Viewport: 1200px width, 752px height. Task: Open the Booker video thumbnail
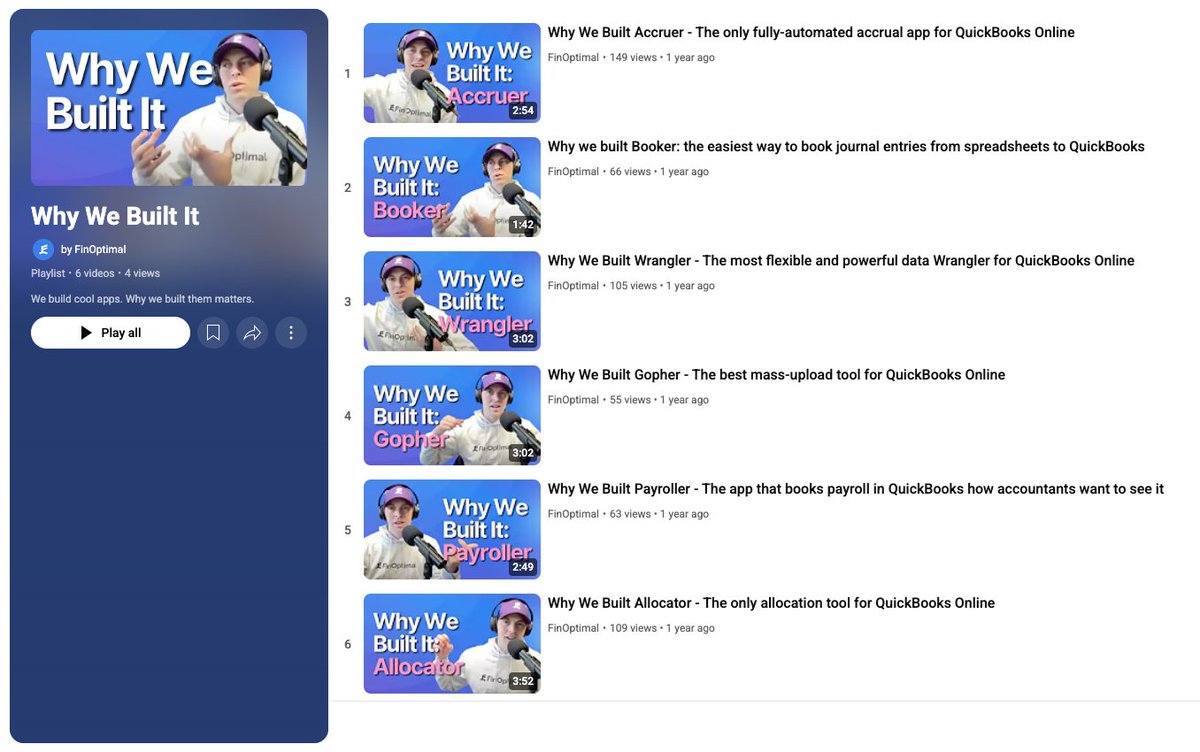tap(452, 187)
